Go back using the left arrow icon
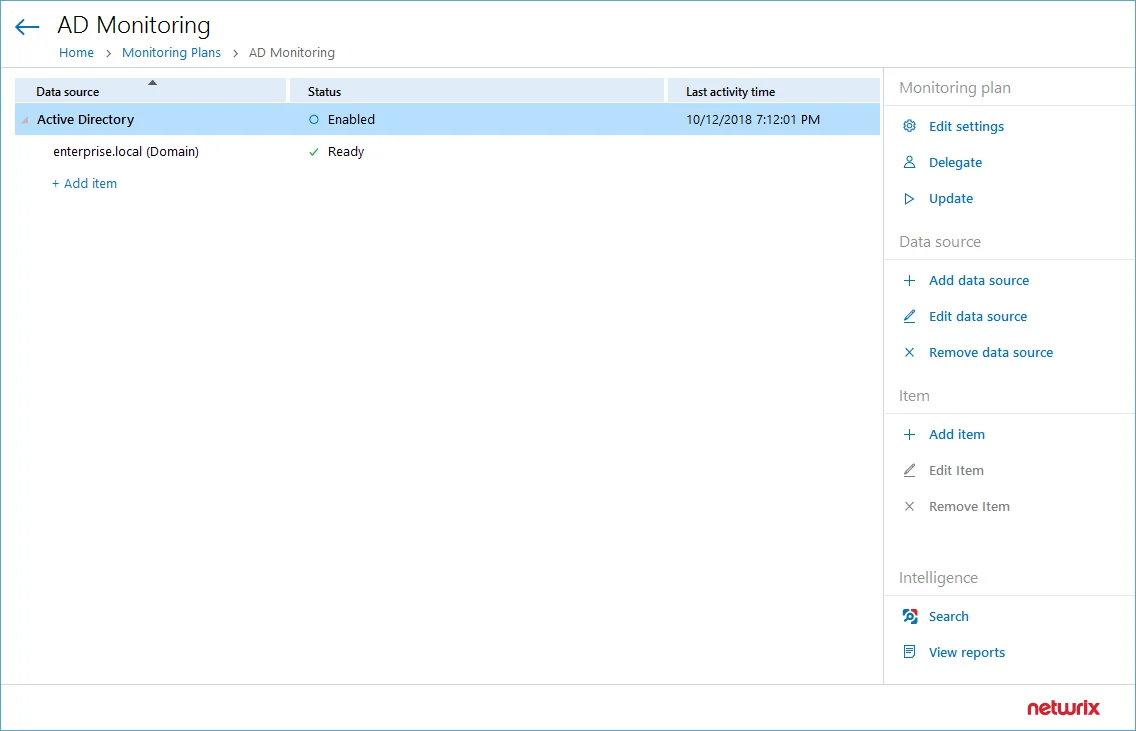The image size is (1136, 731). (27, 28)
